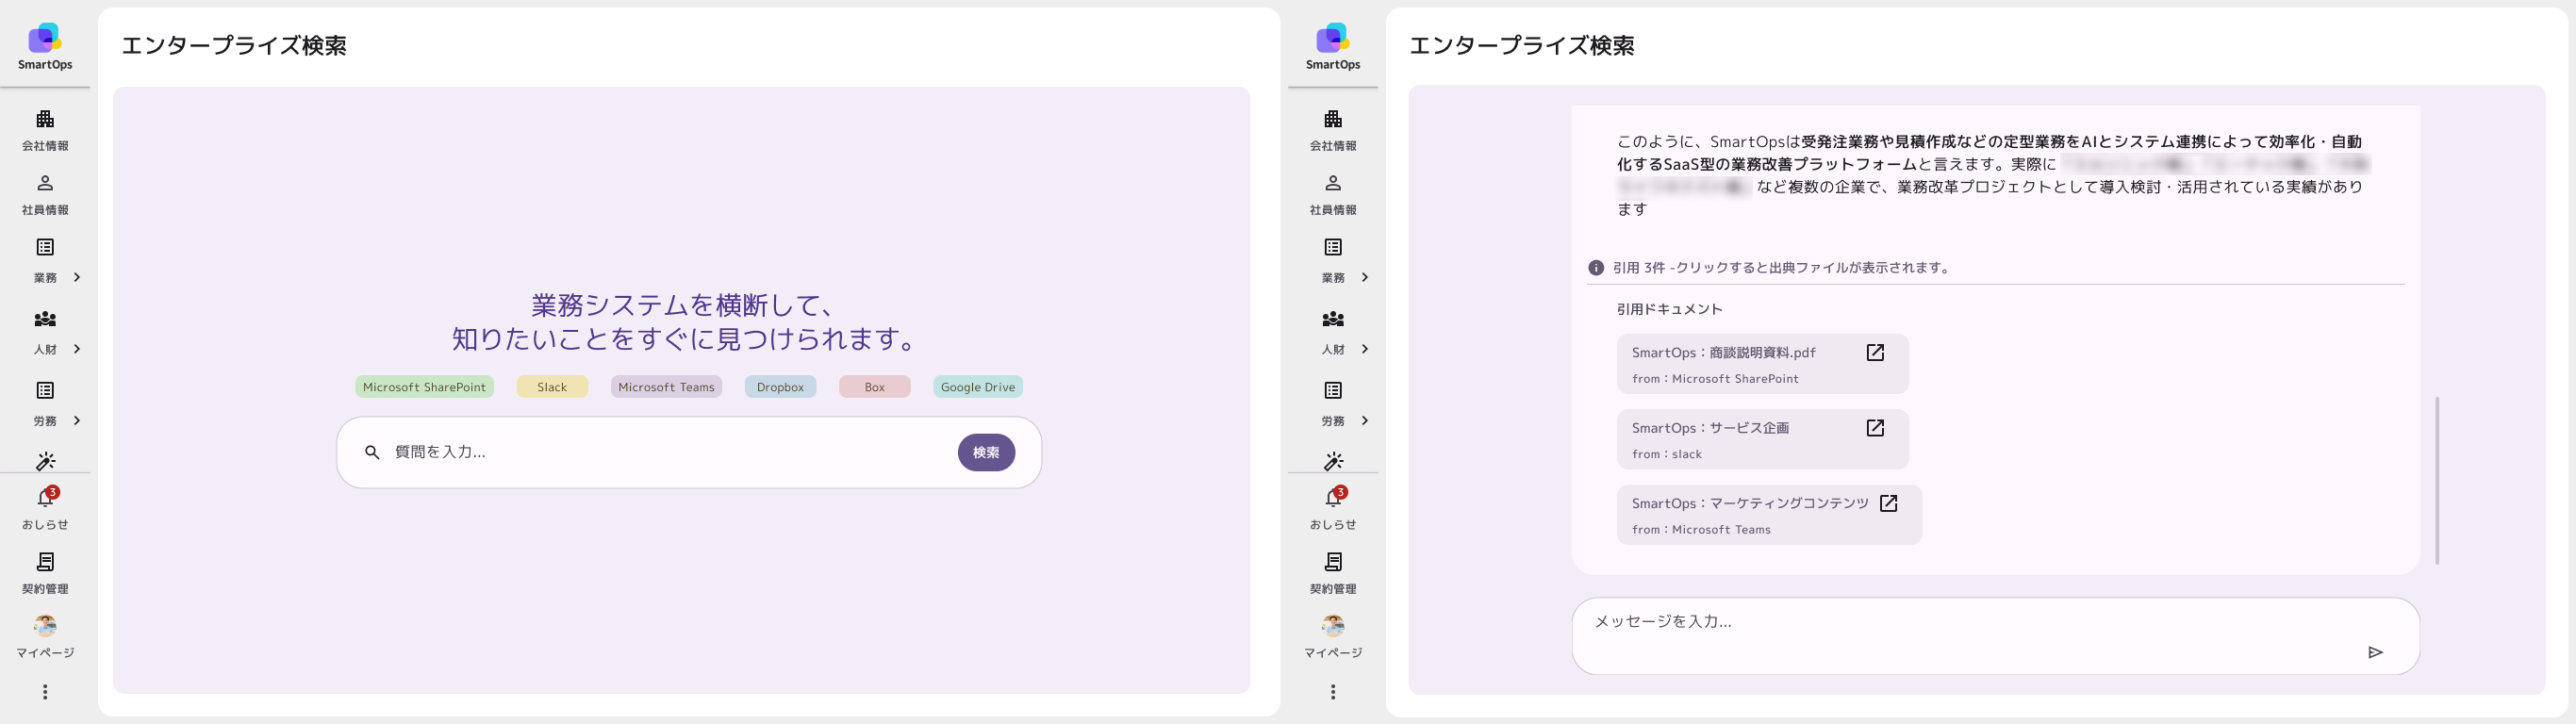The width and height of the screenshot is (2576, 724).
Task: Click the chat panel vertical scrollbar
Action: coord(2437,480)
